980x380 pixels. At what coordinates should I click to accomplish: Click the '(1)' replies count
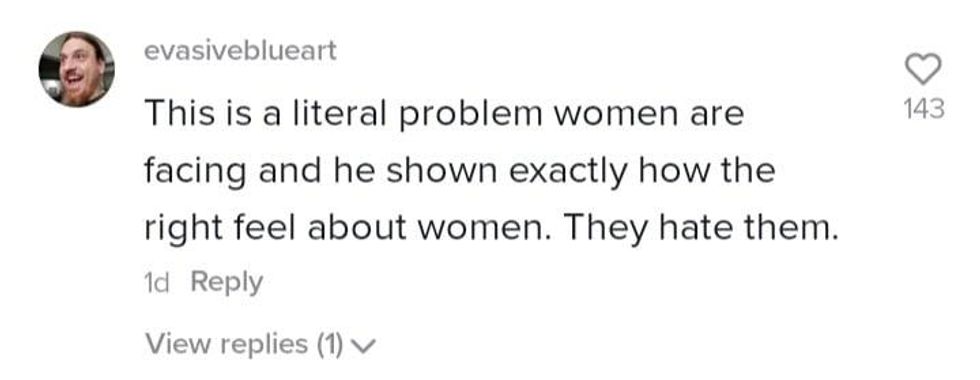[x=329, y=344]
